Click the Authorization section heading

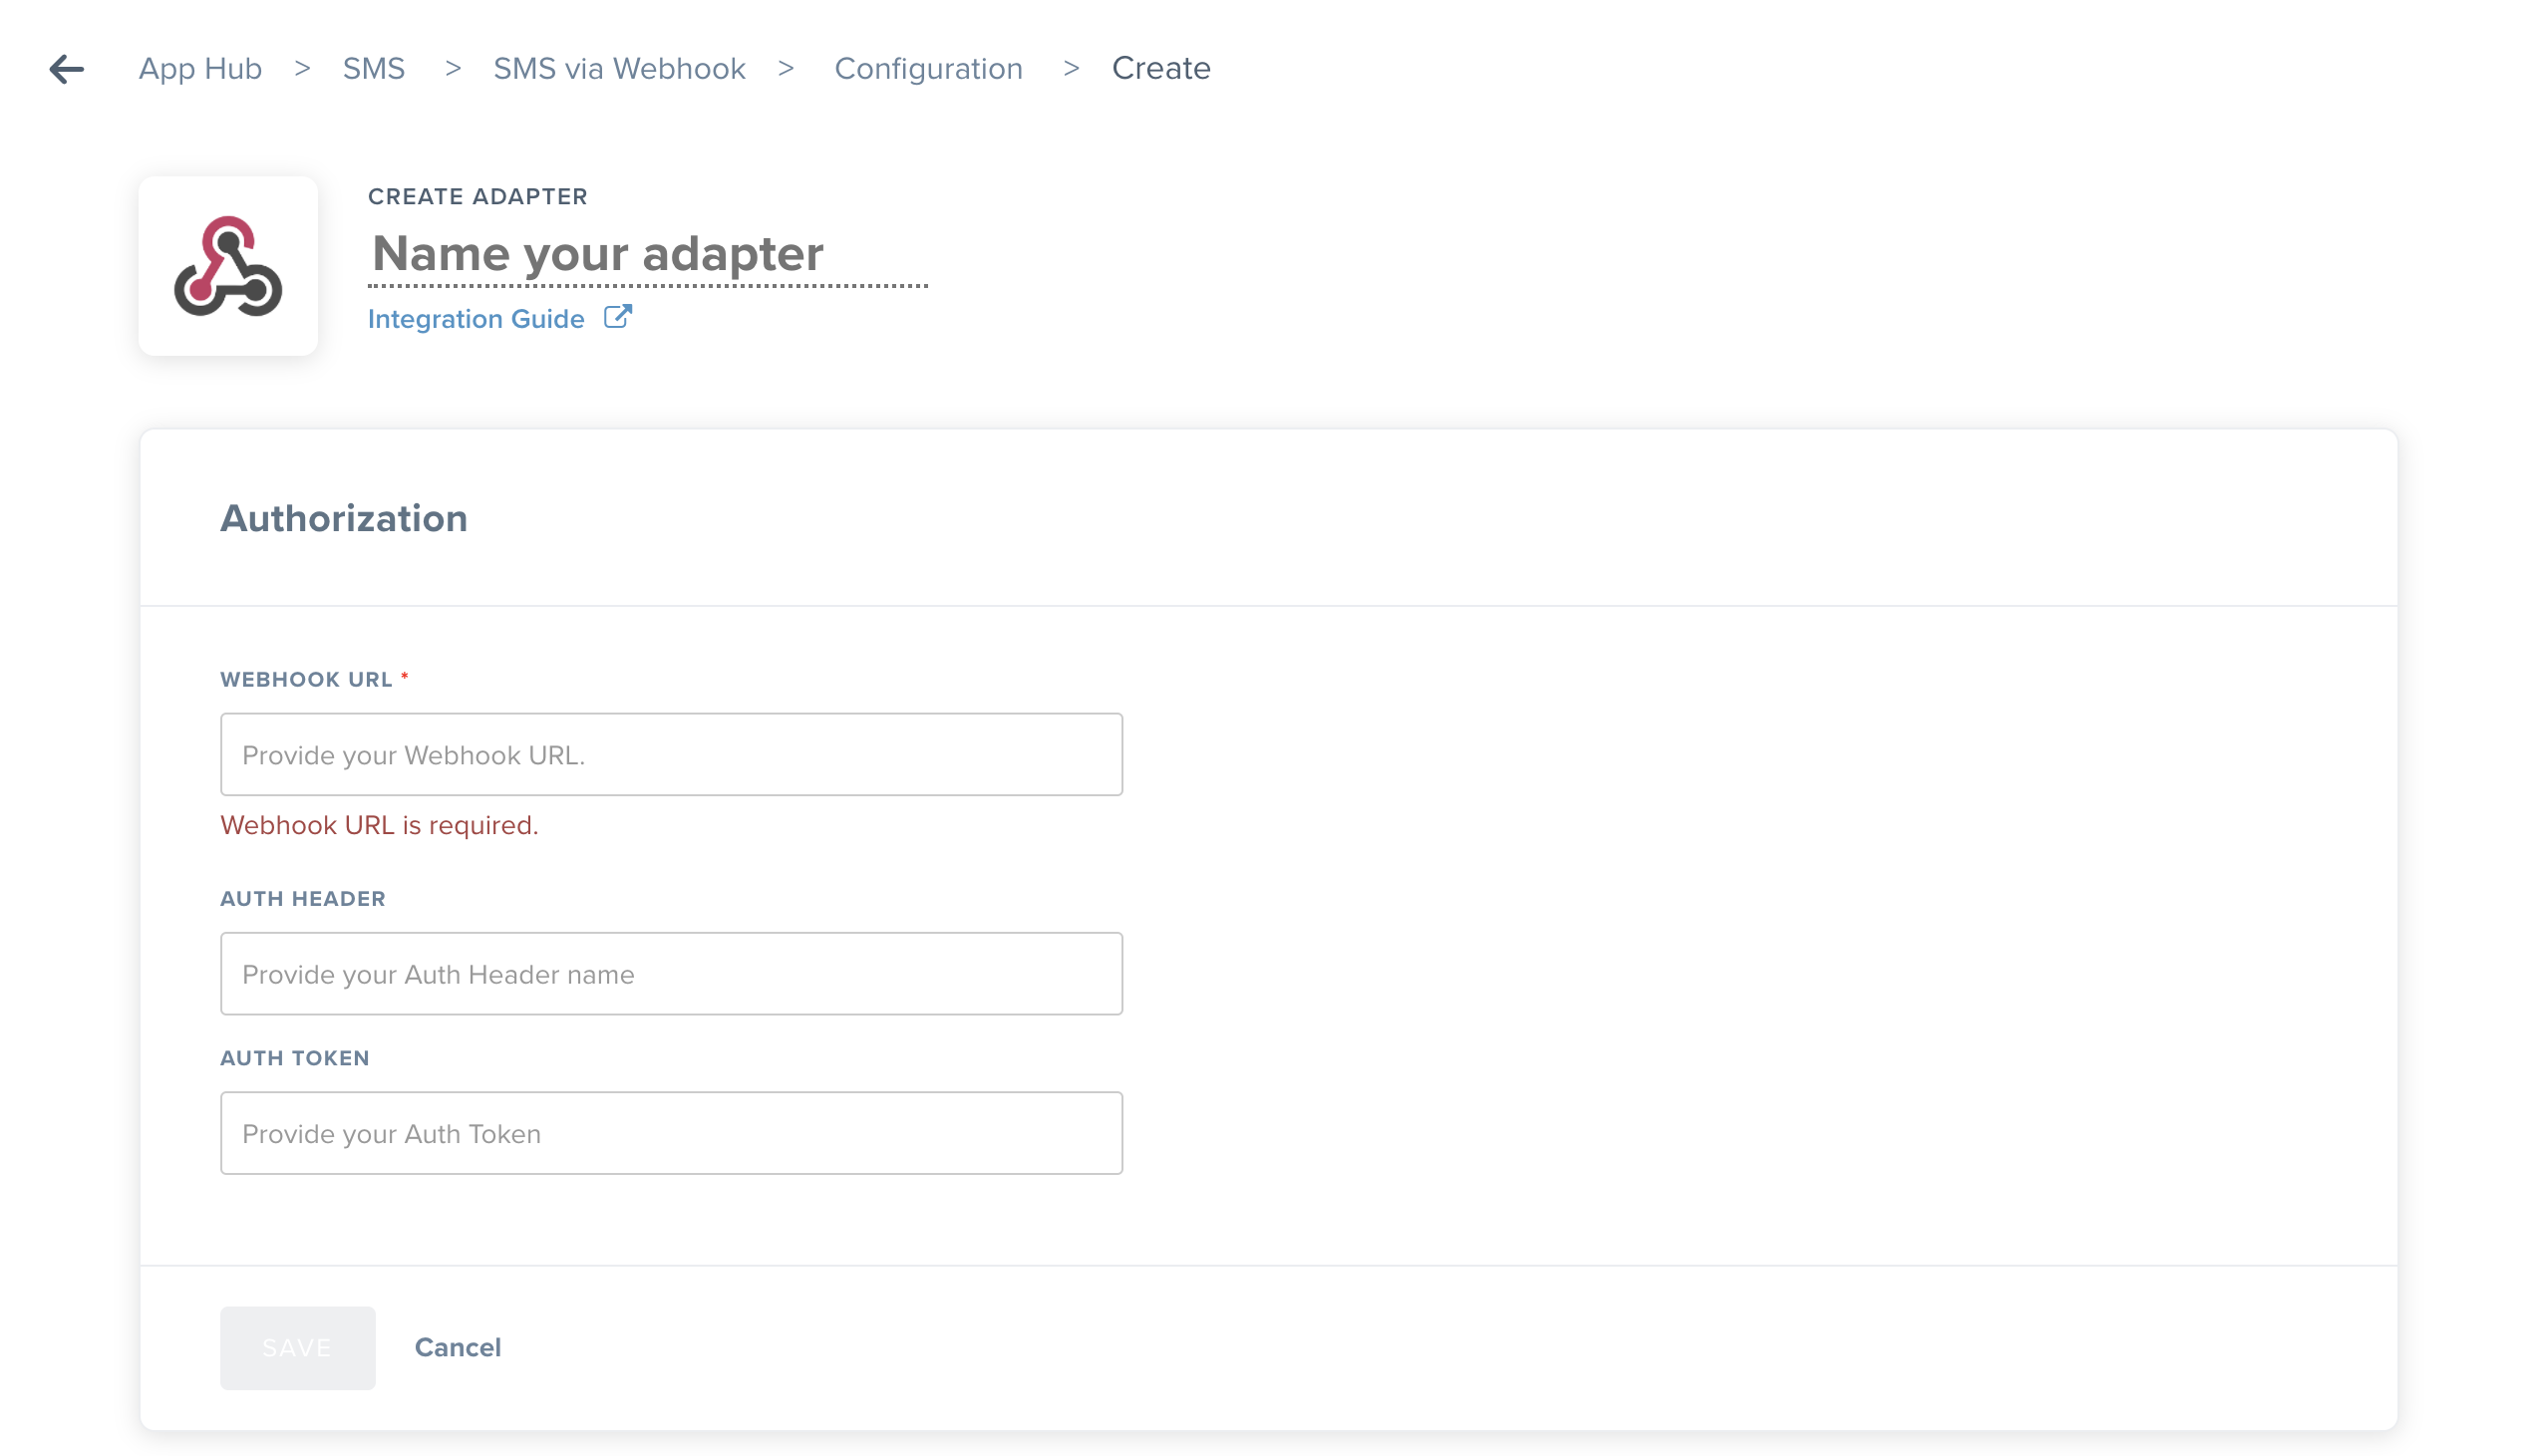pos(344,519)
